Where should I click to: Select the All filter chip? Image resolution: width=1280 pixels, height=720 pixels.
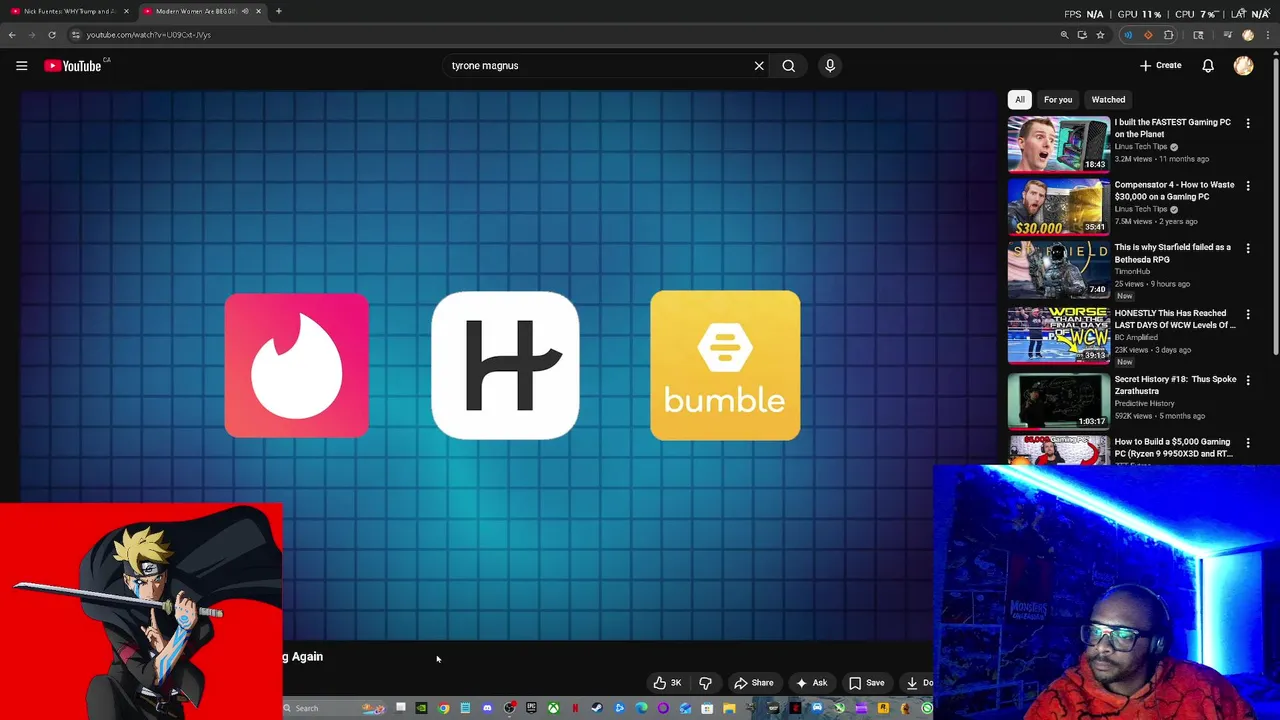1020,99
